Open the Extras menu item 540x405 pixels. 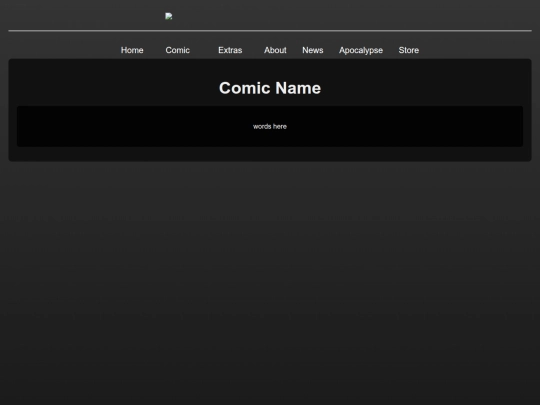pos(230,50)
